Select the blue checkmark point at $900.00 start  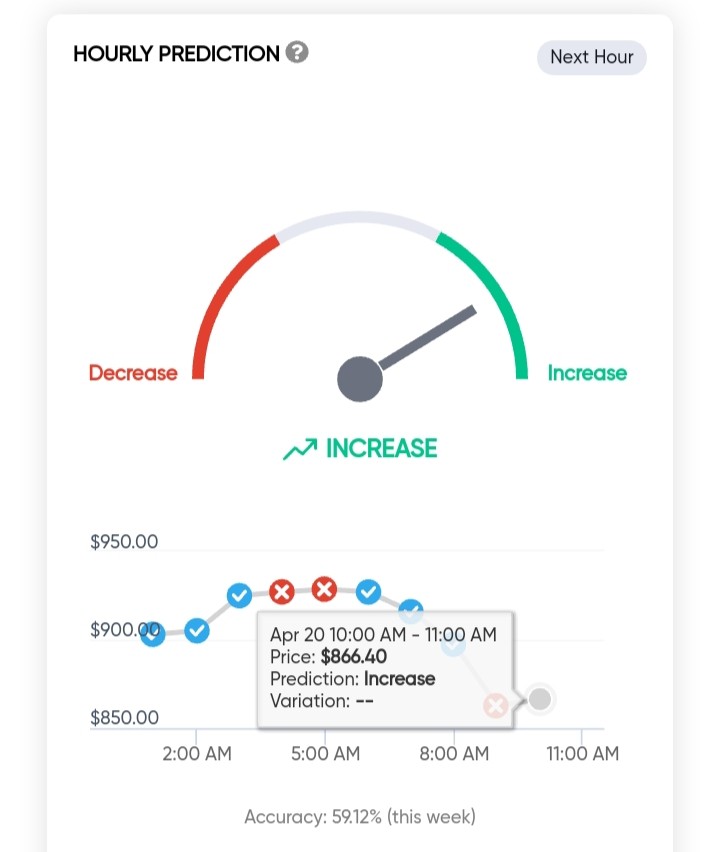(153, 634)
